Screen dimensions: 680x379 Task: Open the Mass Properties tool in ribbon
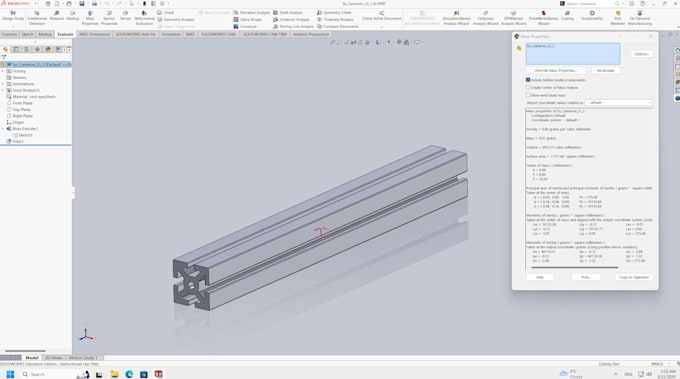point(90,17)
